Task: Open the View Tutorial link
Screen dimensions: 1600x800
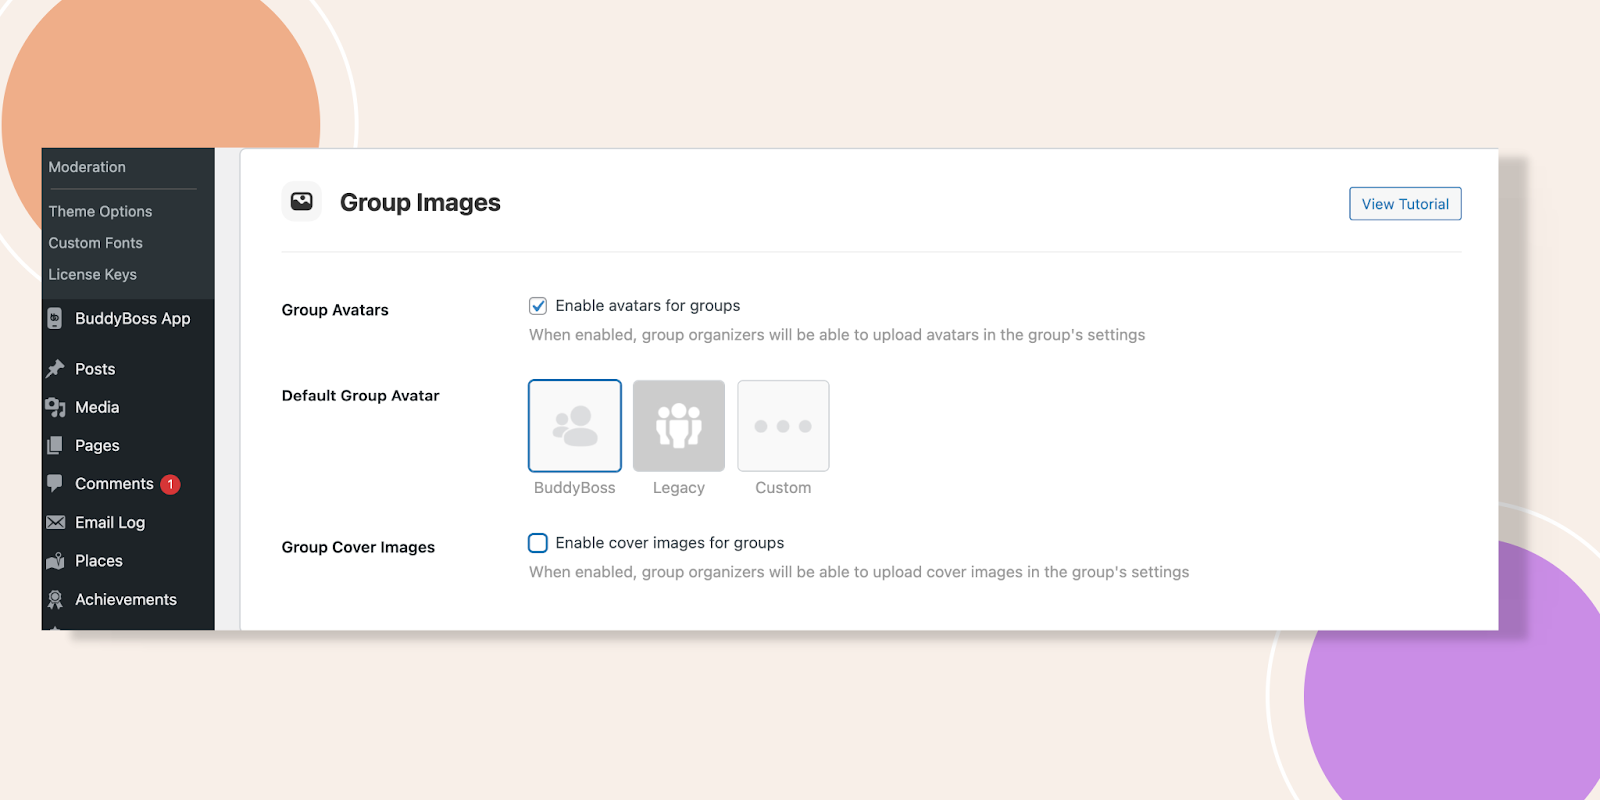Action: [x=1405, y=204]
